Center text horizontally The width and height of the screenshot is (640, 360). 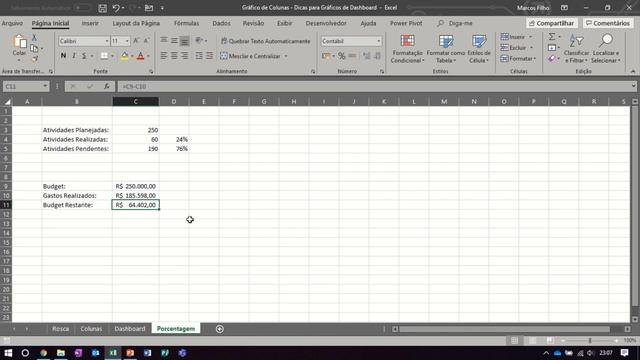(174, 56)
